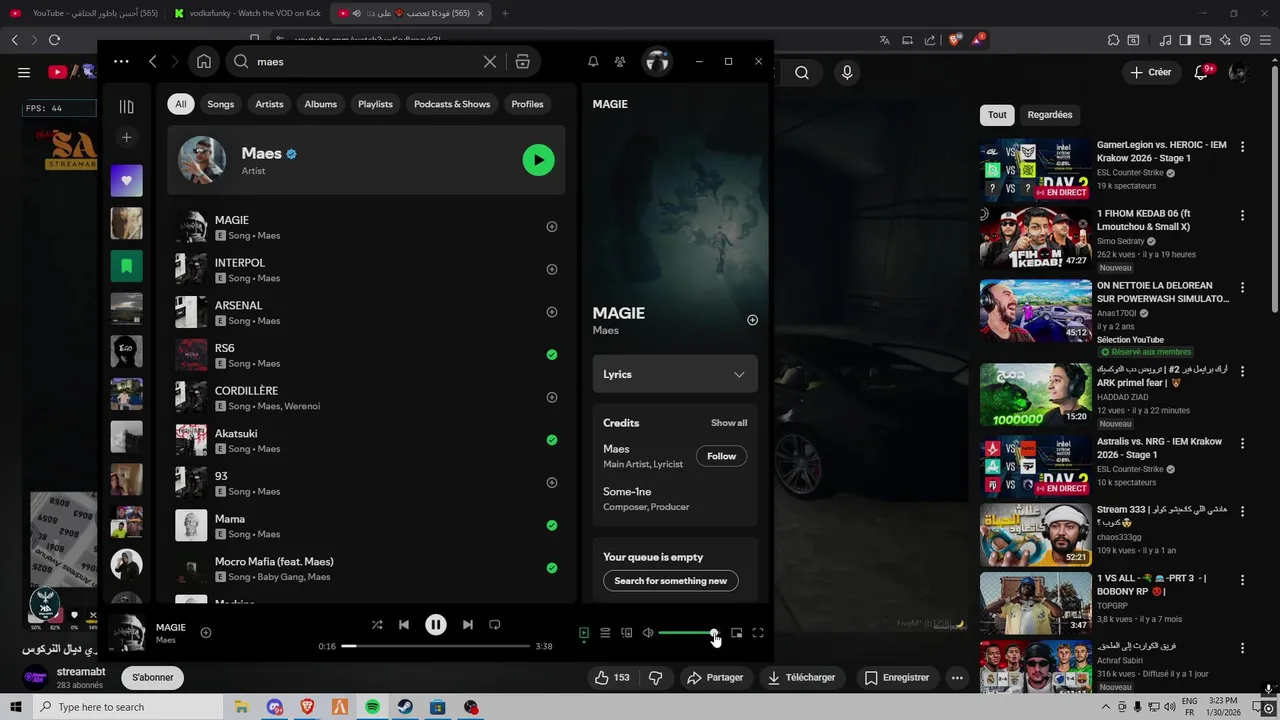Toggle shuffle in the Spotify player

[x=377, y=624]
